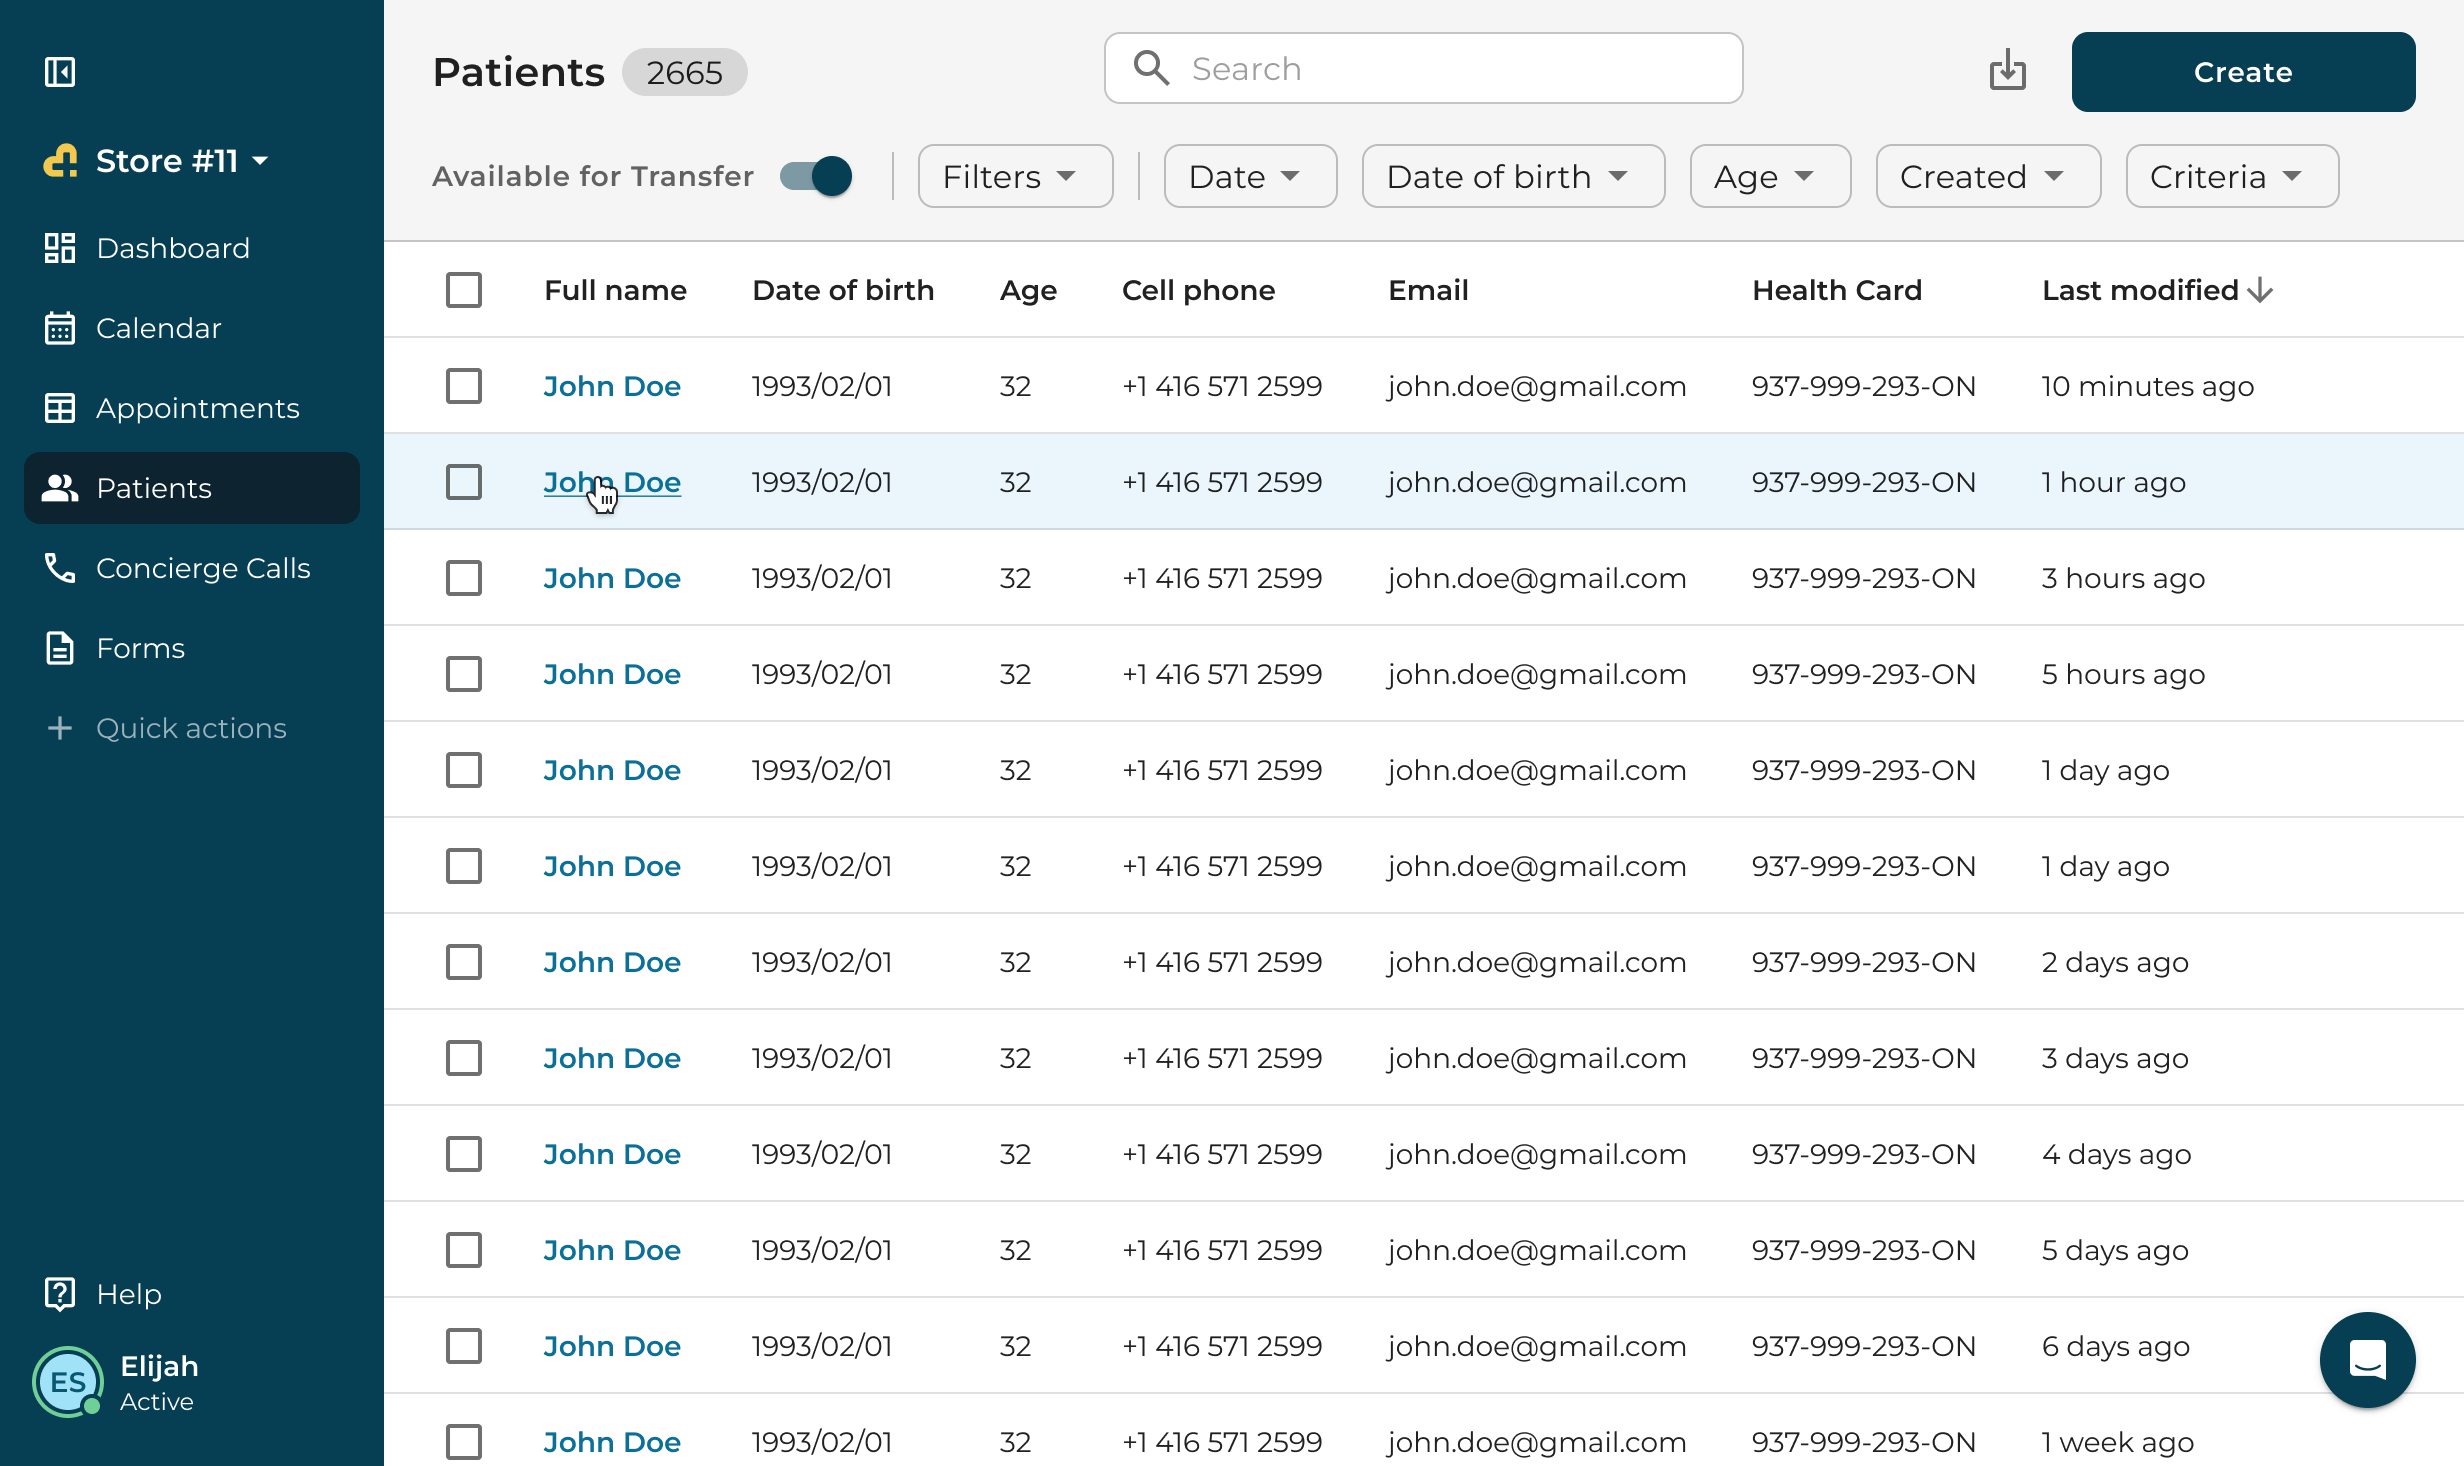Open Forms from the sidebar
The width and height of the screenshot is (2464, 1466).
click(x=192, y=648)
